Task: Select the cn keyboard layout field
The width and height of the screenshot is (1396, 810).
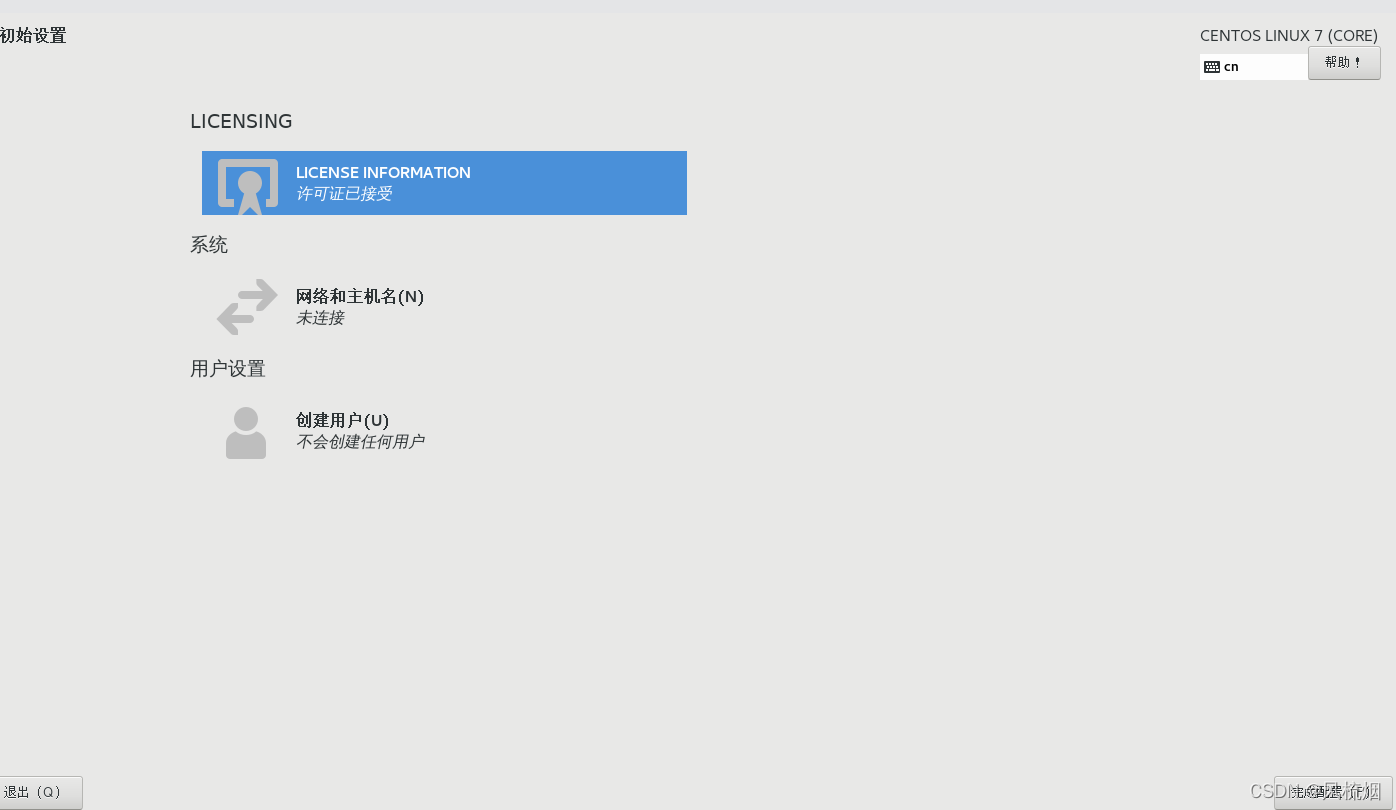Action: pos(1254,67)
